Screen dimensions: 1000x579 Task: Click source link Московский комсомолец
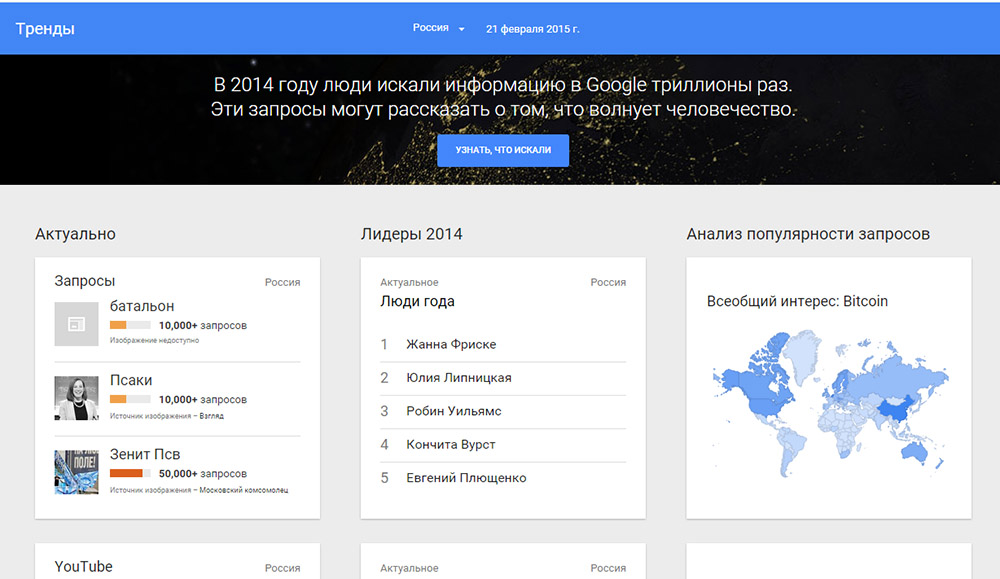point(244,490)
